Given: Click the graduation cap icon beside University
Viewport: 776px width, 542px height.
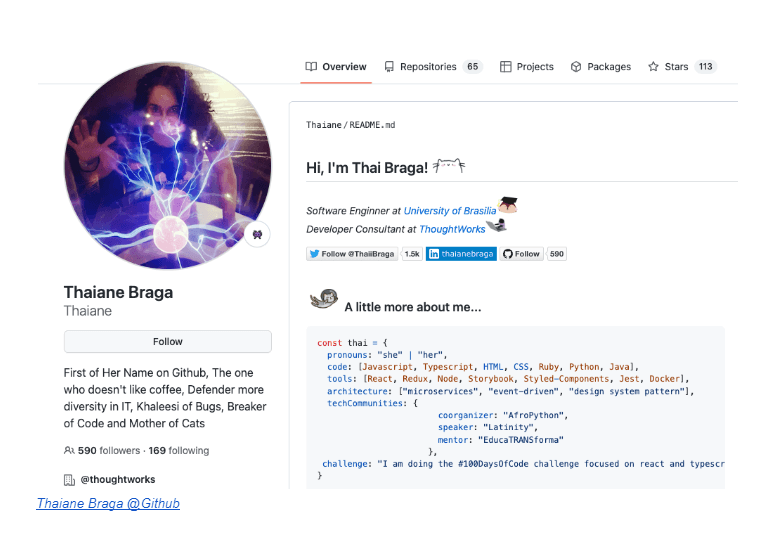Looking at the screenshot, I should point(507,206).
